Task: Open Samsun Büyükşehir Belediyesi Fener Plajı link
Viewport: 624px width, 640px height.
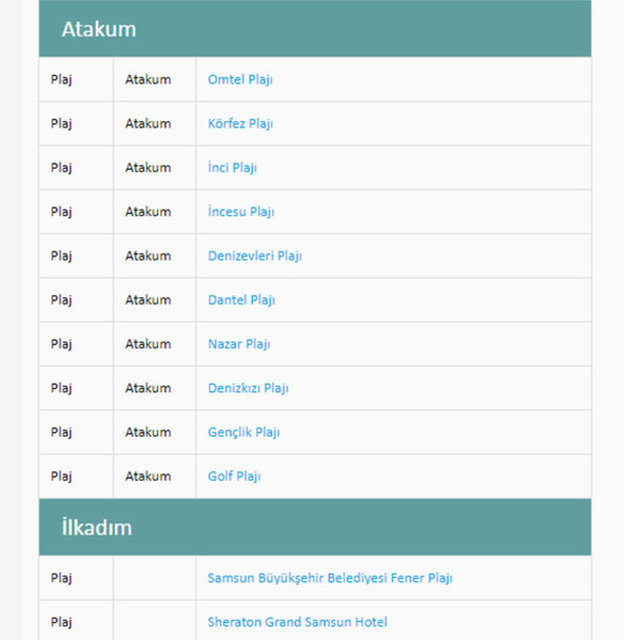Action: (330, 578)
